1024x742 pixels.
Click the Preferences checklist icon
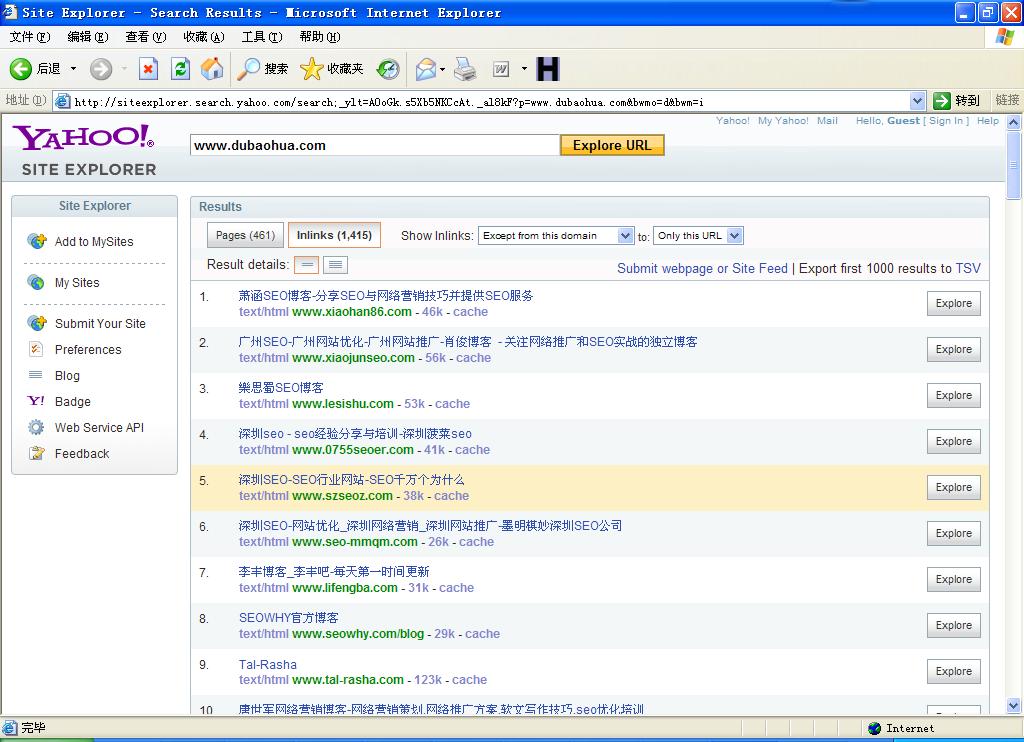pyautogui.click(x=36, y=349)
